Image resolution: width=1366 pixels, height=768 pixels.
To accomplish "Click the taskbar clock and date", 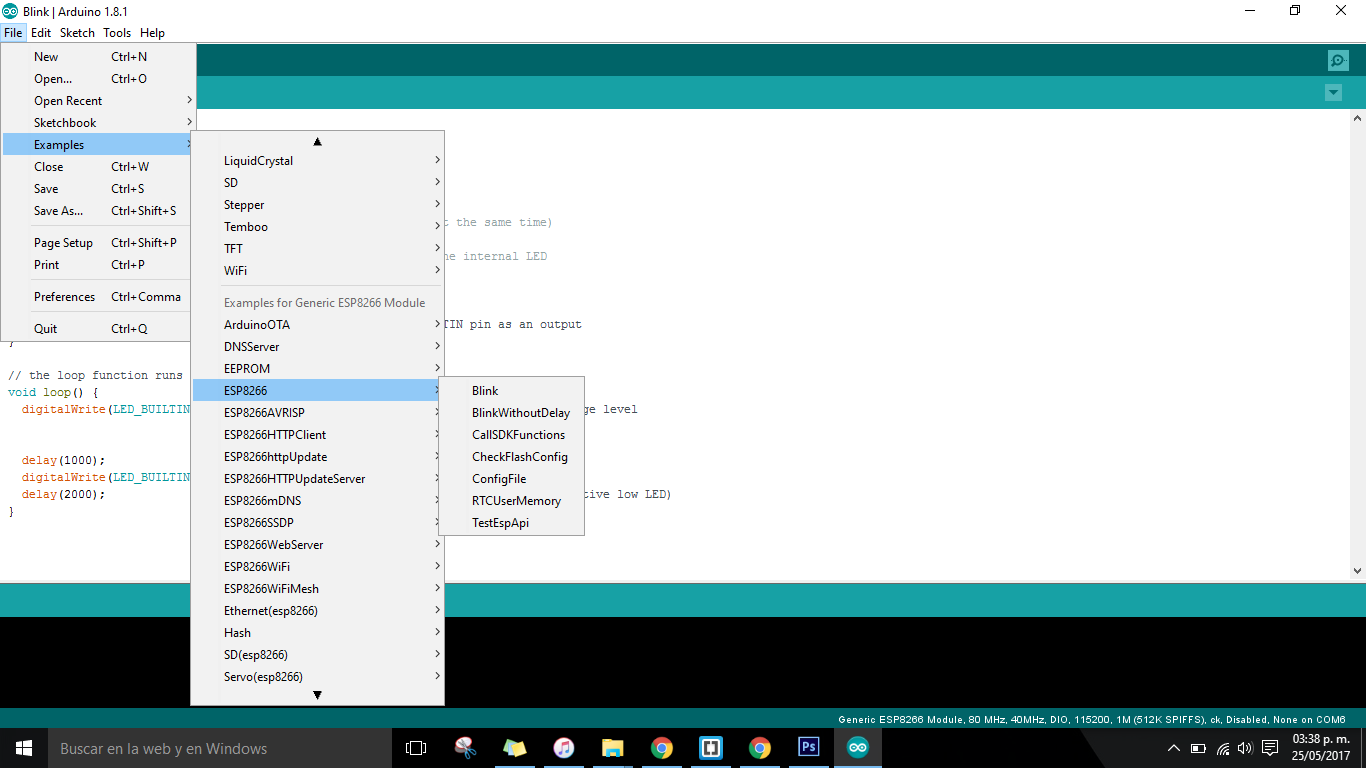I will pos(1321,748).
